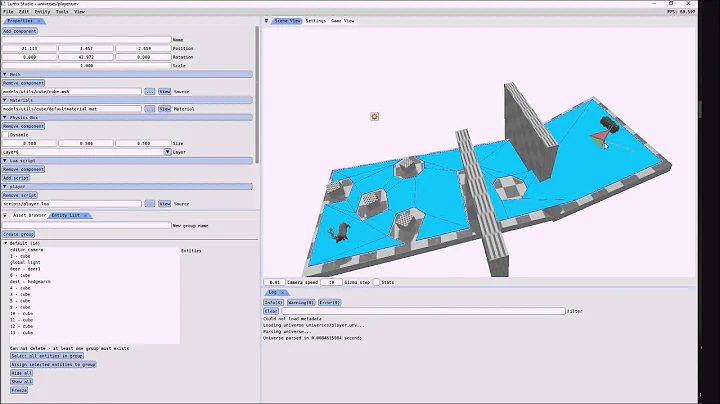Open the lower-left dock options triangle
The width and height of the screenshot is (720, 404).
point(5,215)
